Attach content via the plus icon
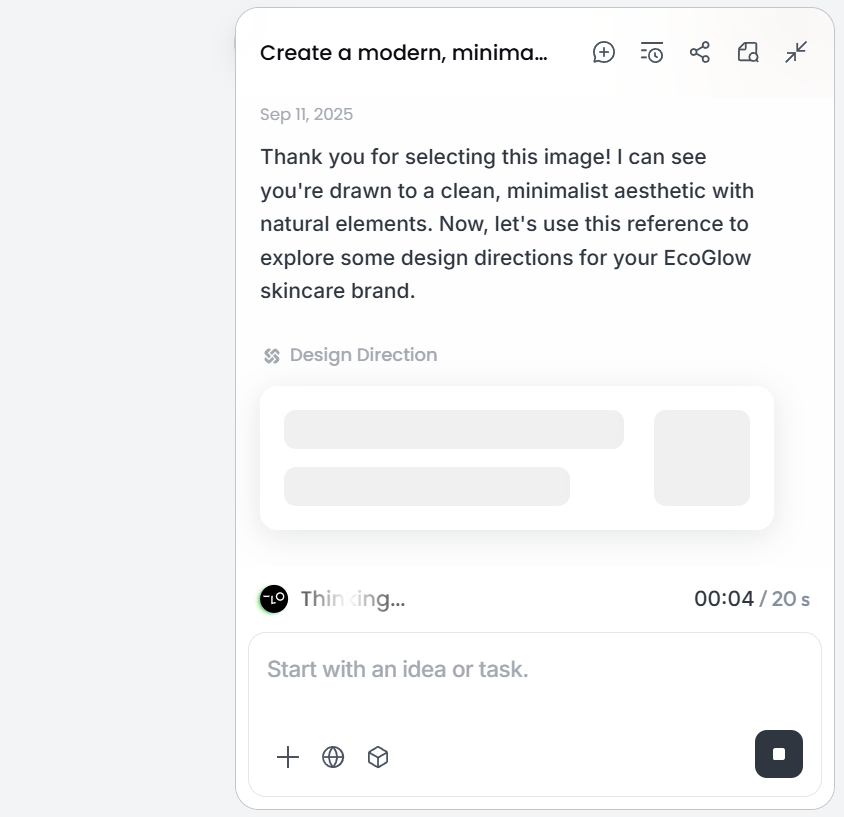 coord(288,757)
